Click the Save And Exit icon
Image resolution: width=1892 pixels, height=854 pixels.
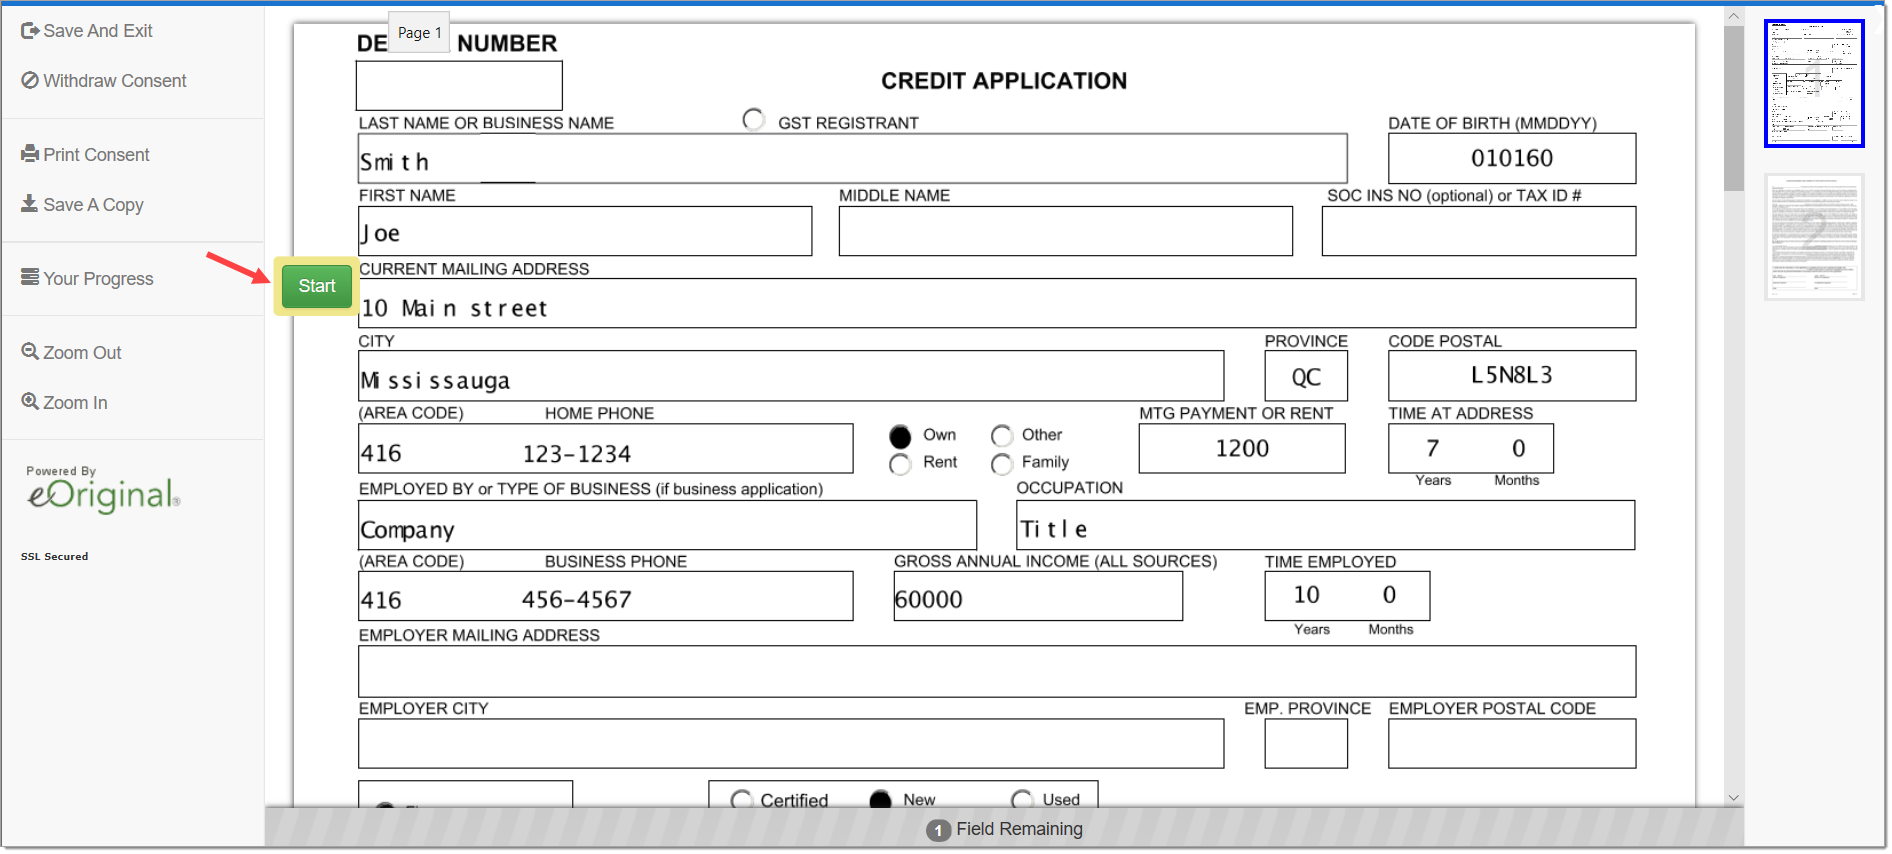(x=30, y=31)
